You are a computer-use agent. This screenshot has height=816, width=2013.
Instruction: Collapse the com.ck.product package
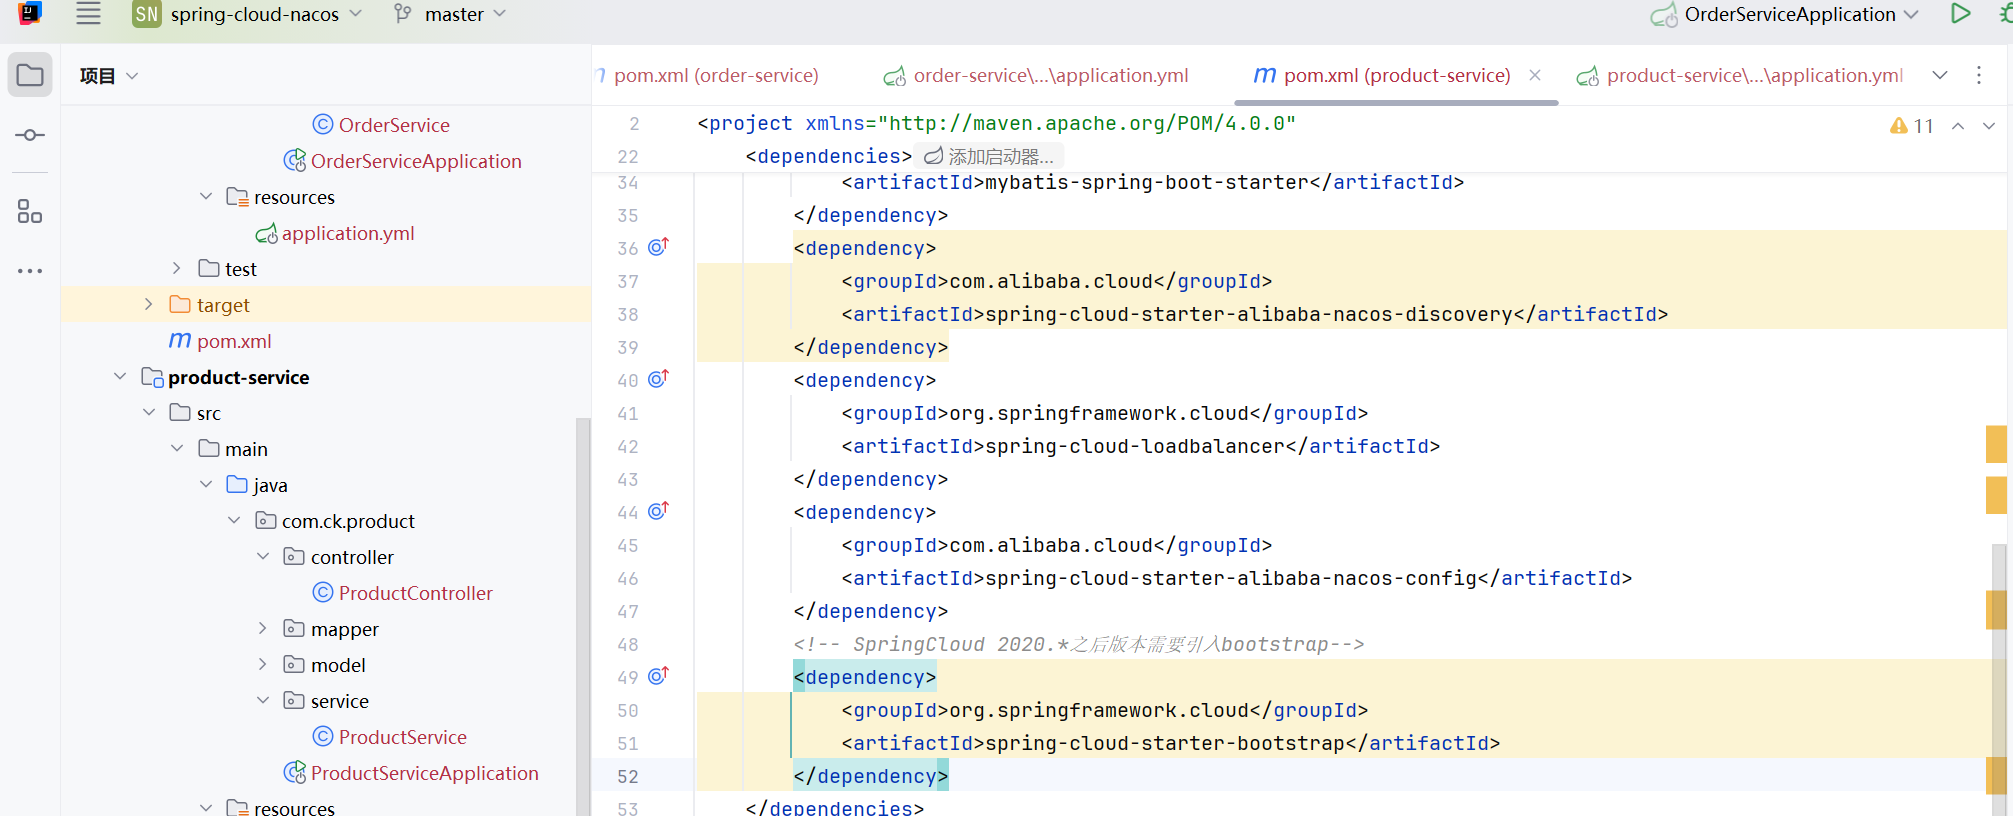234,520
